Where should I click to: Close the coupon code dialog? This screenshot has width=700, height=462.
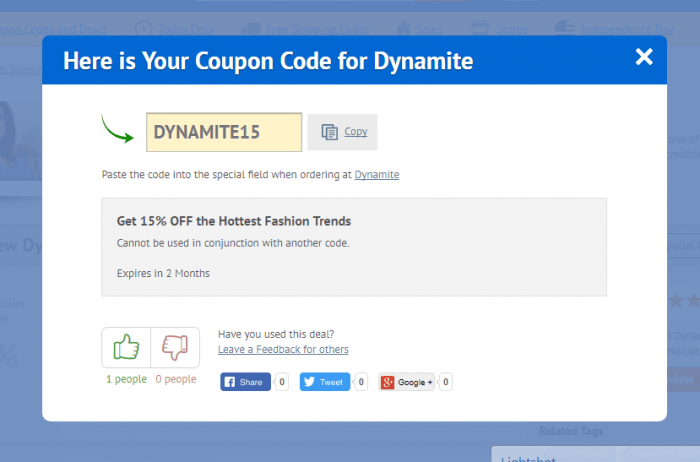click(x=644, y=57)
